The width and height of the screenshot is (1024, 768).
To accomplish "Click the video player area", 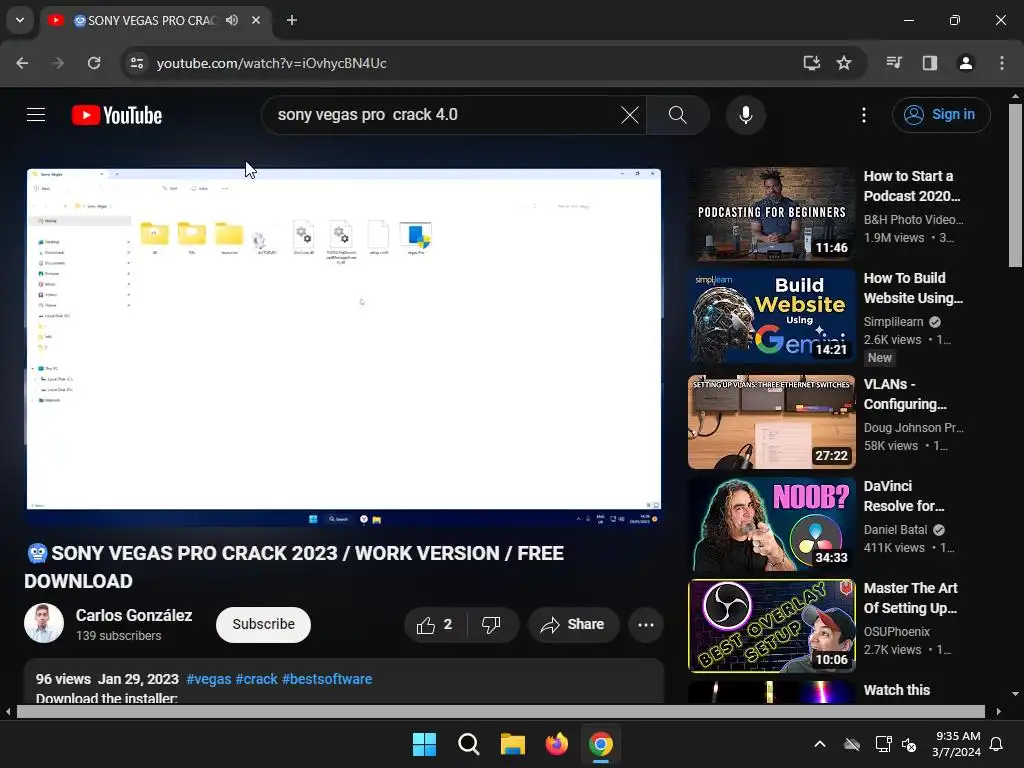I will click(344, 347).
